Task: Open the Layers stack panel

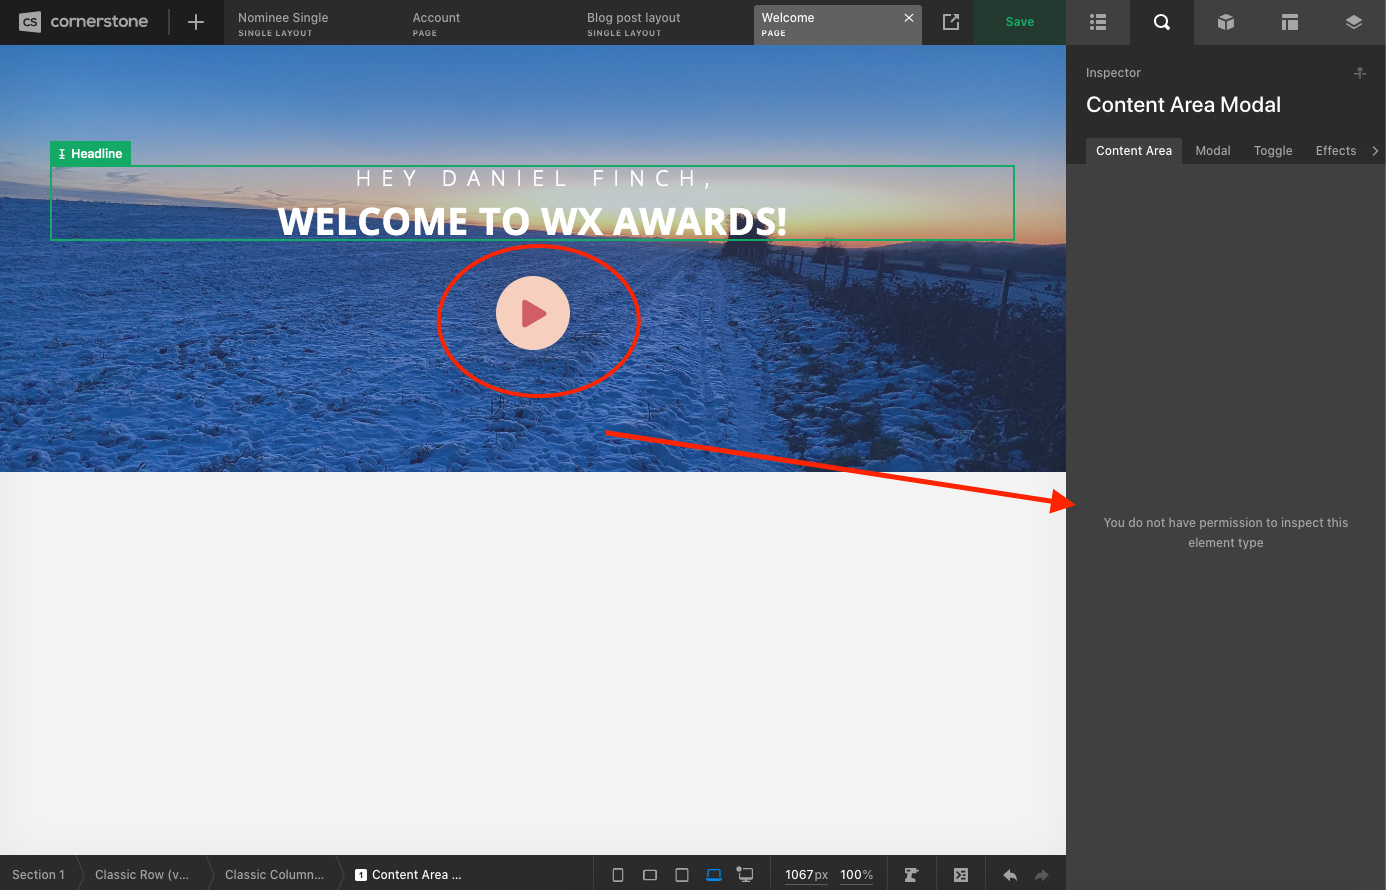Action: coord(1353,22)
